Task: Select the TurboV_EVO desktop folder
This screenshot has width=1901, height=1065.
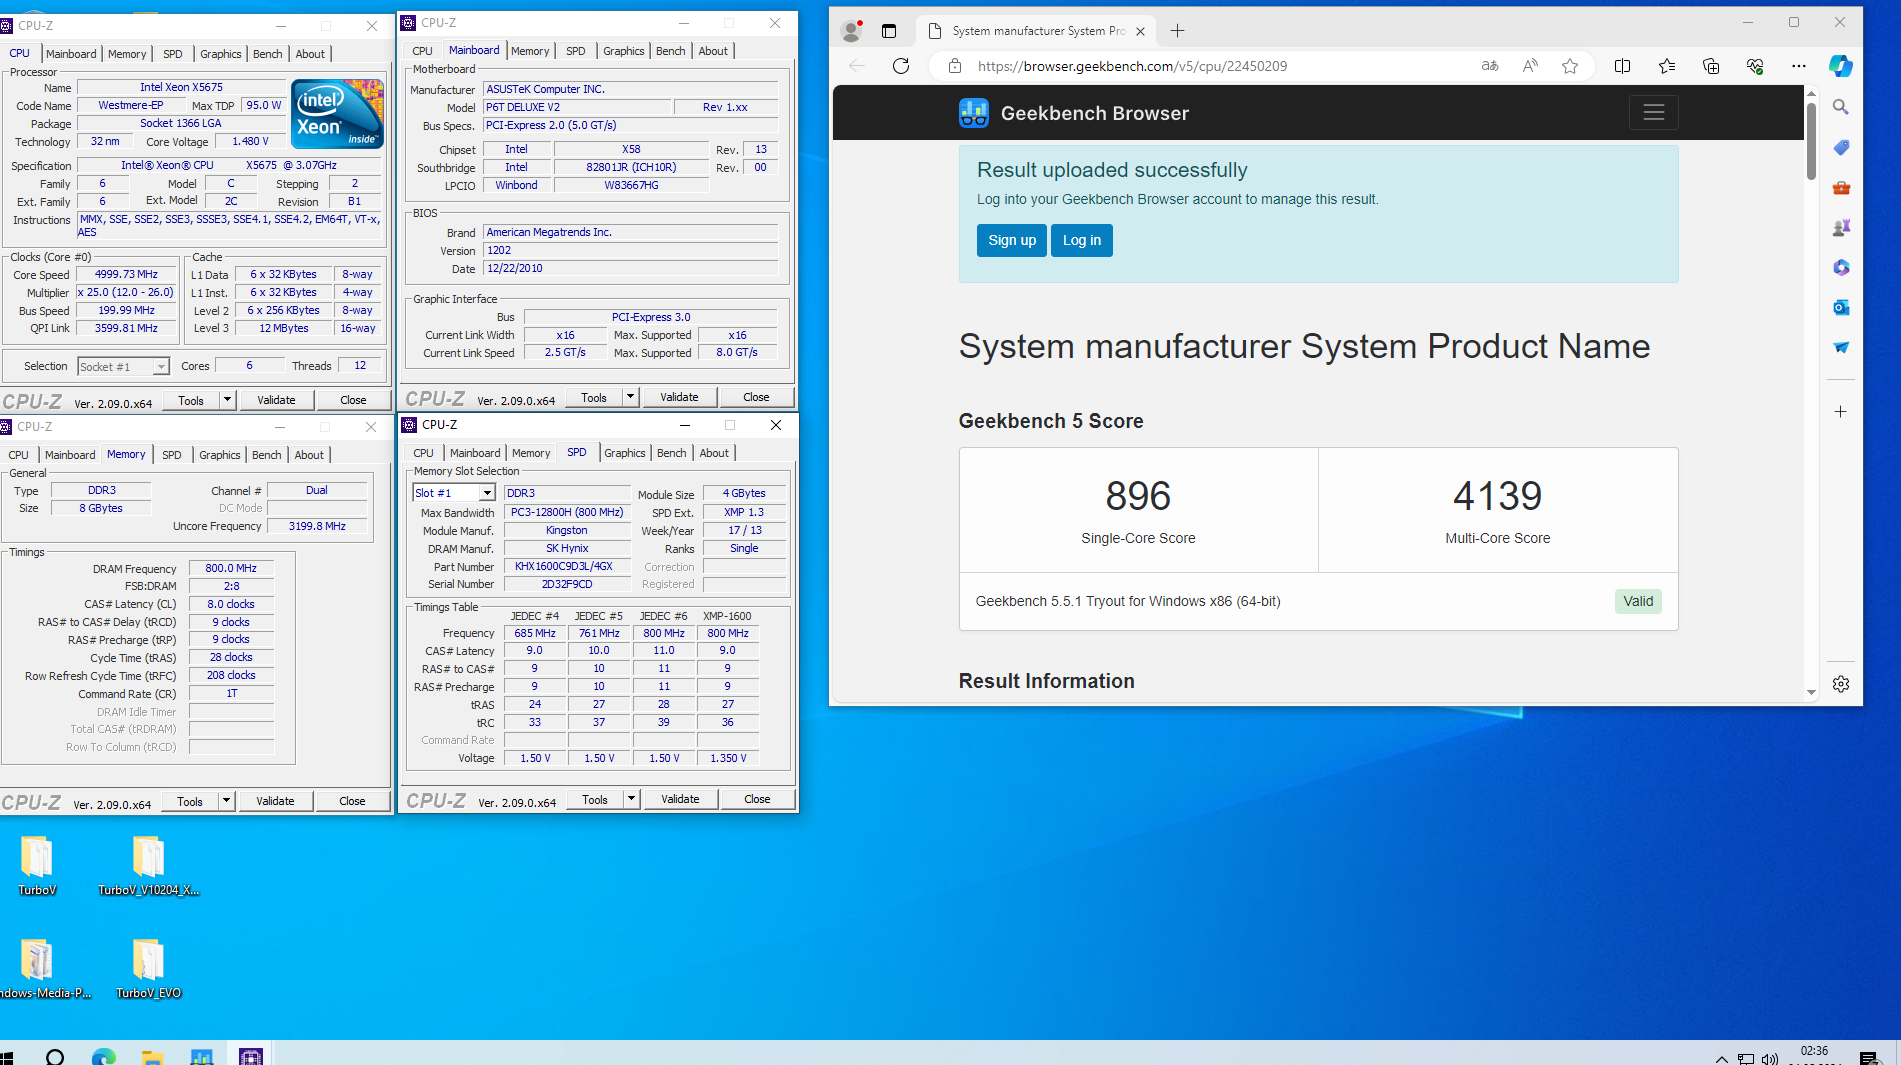Action: click(x=148, y=969)
